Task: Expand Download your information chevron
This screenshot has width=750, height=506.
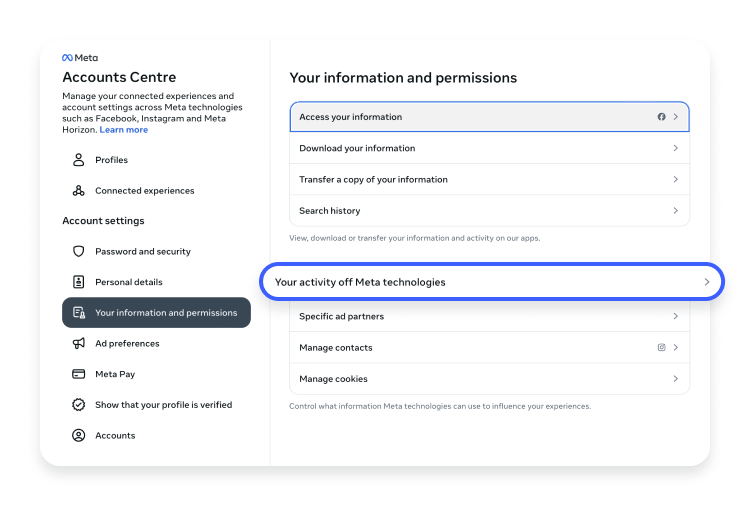Action: (675, 148)
